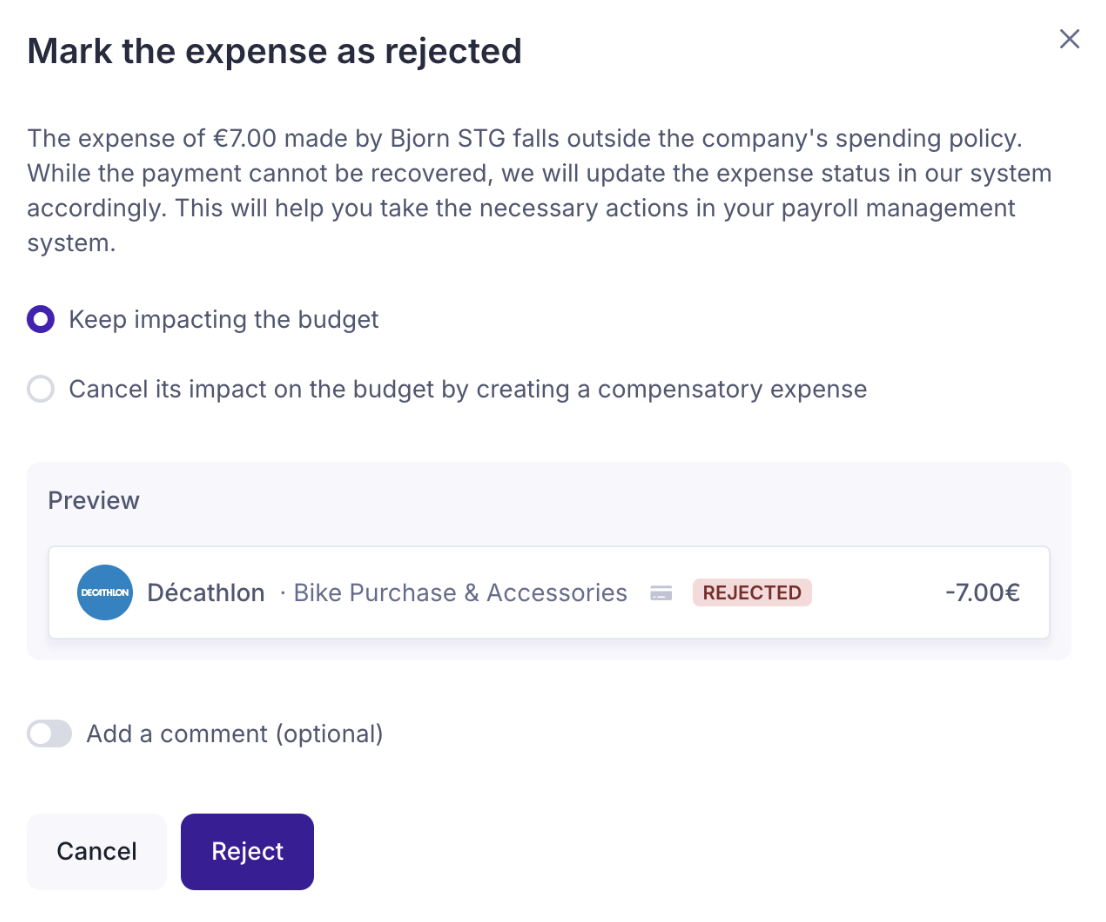Click the spending policy description paragraph

coord(539,190)
